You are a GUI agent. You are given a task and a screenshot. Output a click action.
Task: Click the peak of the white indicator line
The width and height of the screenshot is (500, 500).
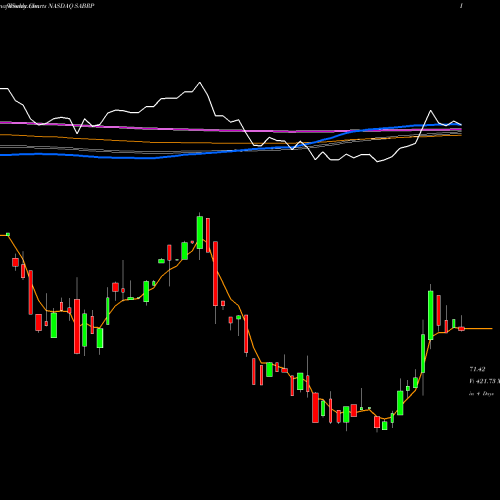[x=200, y=82]
